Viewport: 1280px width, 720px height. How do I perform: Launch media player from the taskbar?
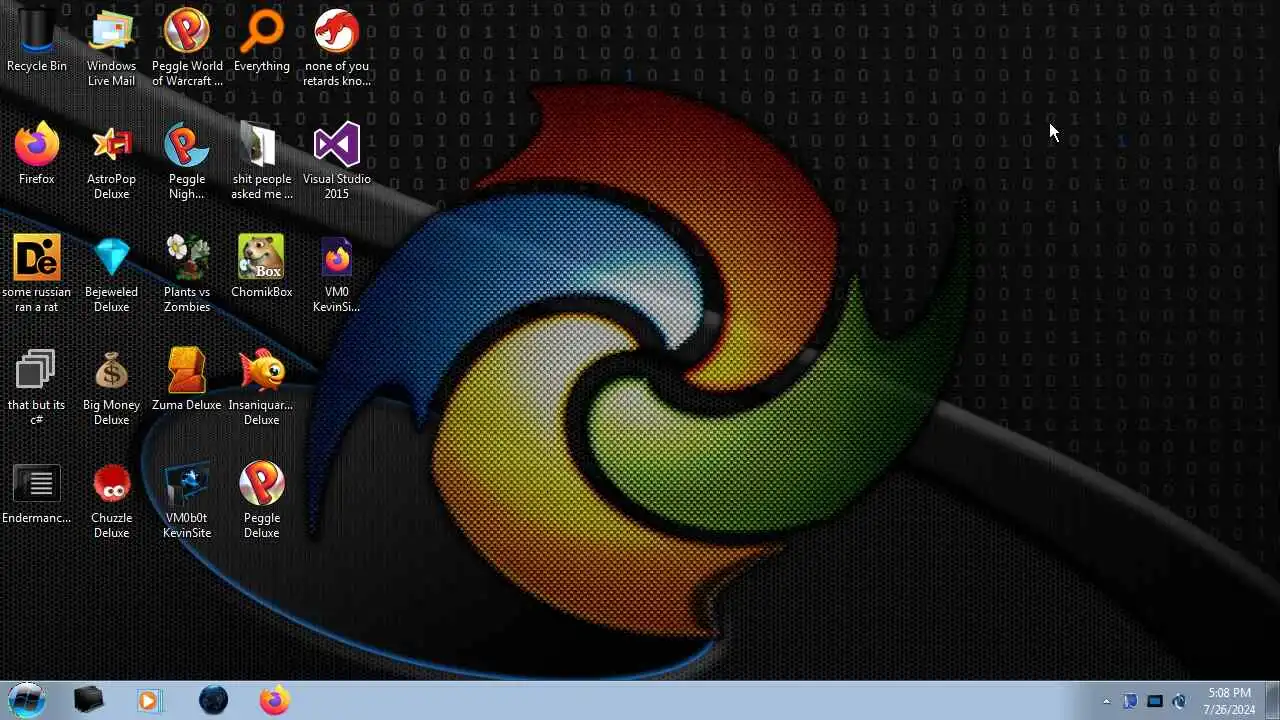click(149, 700)
